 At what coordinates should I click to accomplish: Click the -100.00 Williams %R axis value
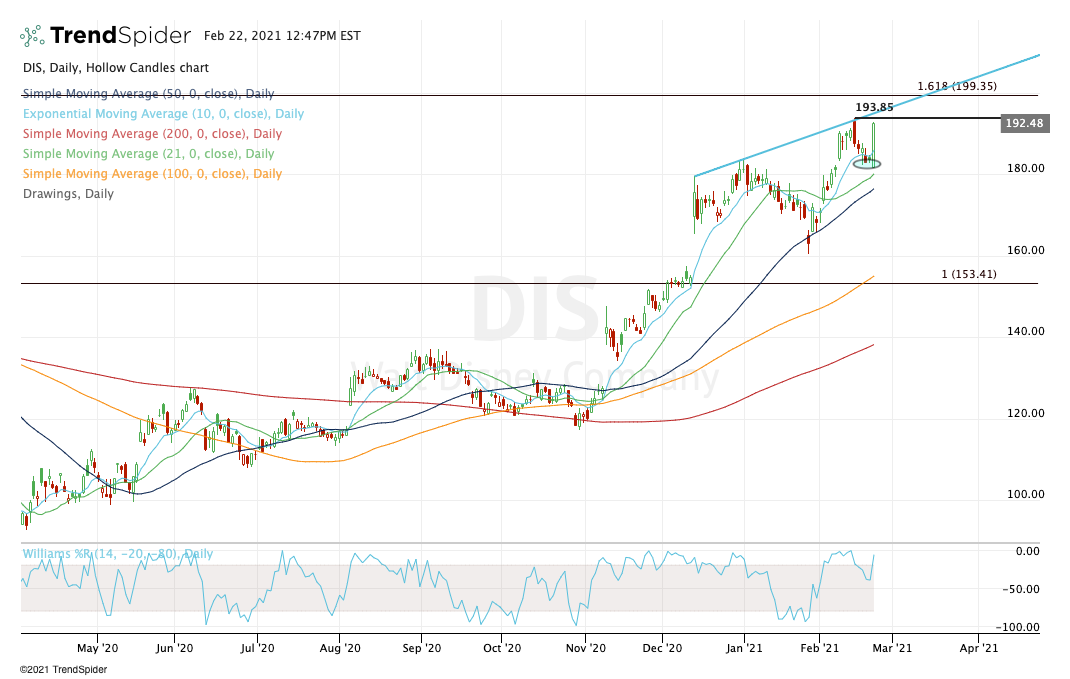tap(1018, 627)
